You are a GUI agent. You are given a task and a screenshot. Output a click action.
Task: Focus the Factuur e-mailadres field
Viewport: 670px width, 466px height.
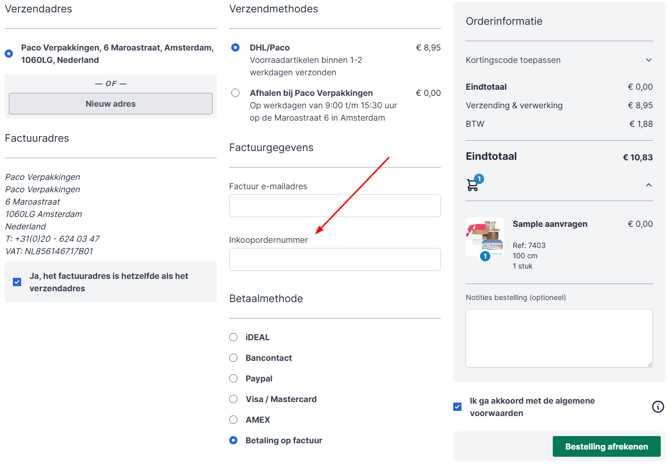point(334,206)
